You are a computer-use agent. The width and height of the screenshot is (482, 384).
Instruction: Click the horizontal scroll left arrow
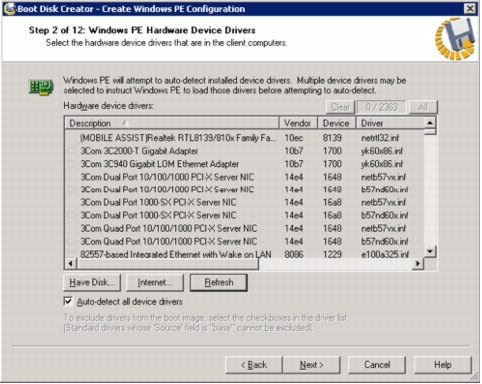point(70,264)
